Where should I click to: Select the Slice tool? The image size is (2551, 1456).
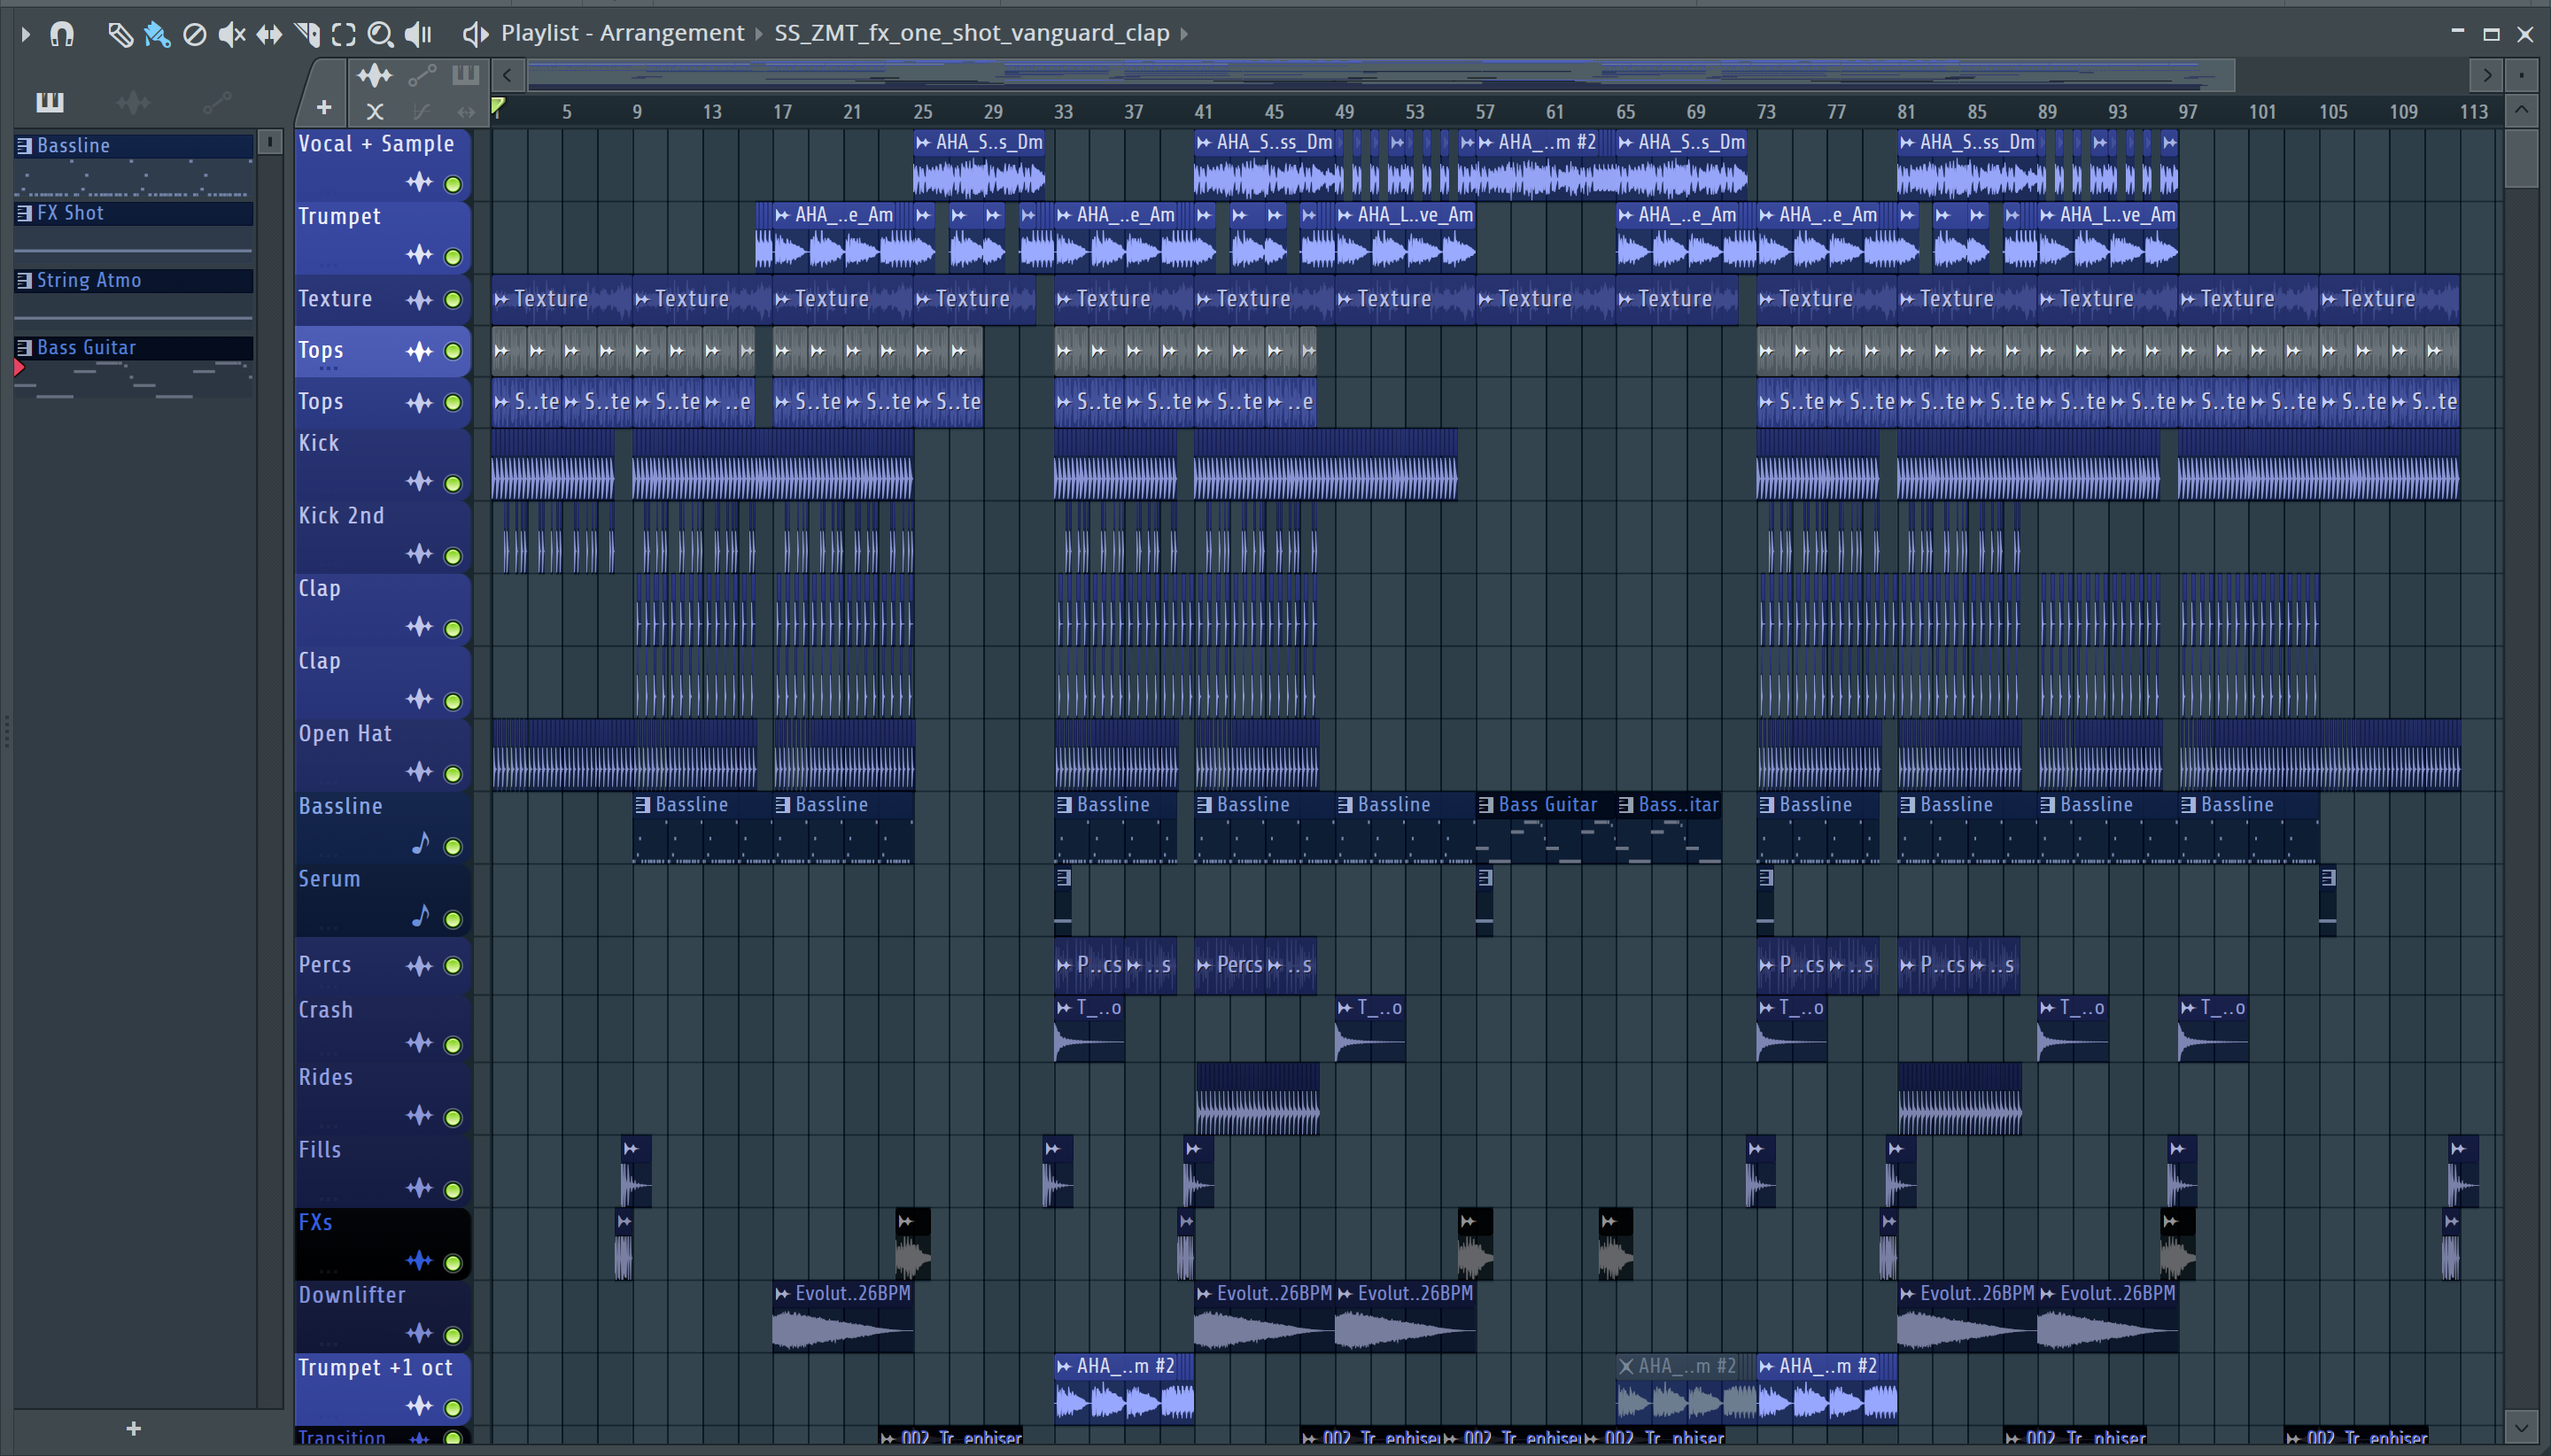click(x=307, y=35)
